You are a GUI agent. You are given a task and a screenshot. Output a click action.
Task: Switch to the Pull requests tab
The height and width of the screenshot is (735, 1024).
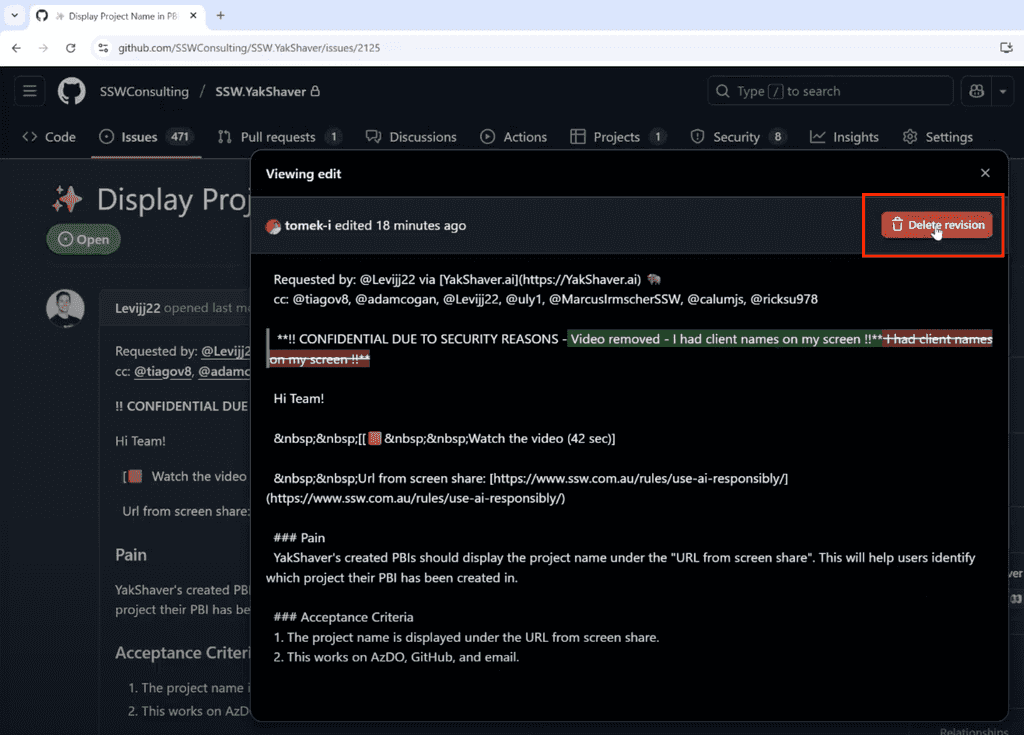click(279, 137)
